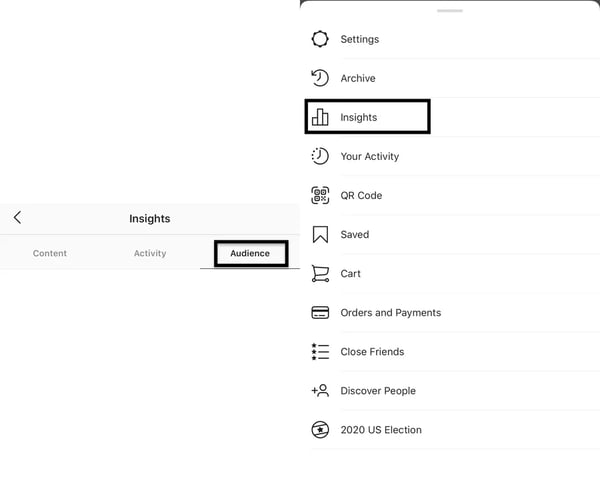Click the Your Activity timer icon
The image size is (600, 480).
(320, 156)
